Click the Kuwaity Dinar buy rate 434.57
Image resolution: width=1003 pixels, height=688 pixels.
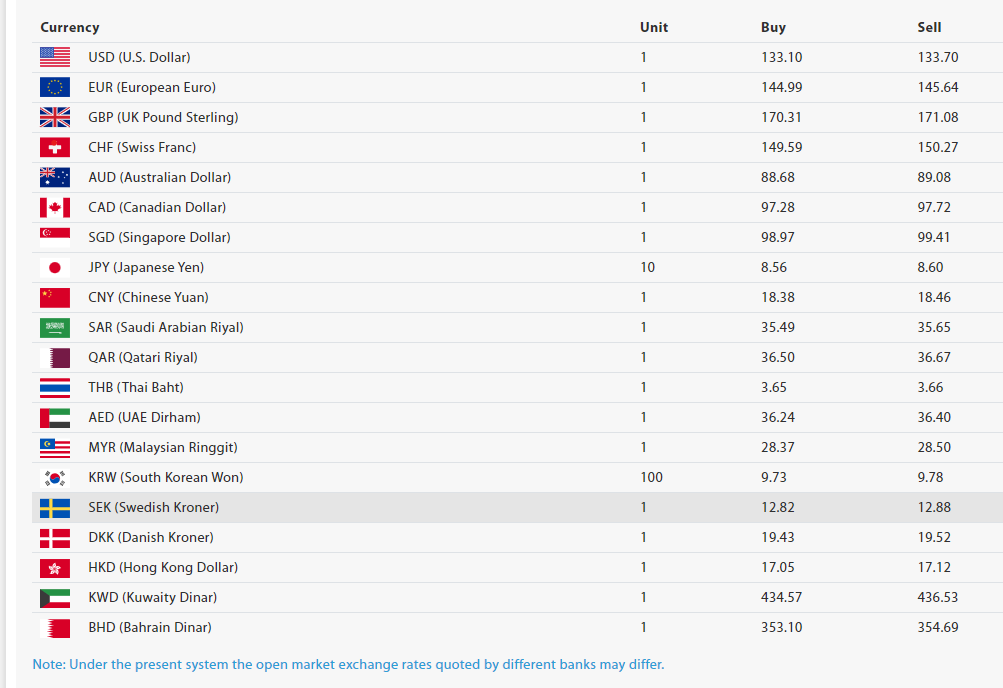(781, 597)
